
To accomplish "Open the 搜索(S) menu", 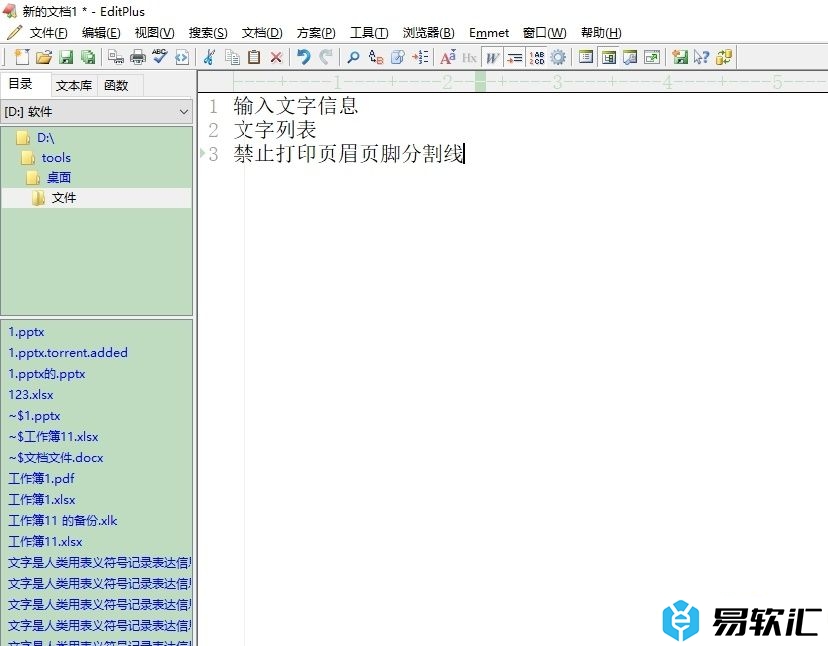I will click(208, 33).
